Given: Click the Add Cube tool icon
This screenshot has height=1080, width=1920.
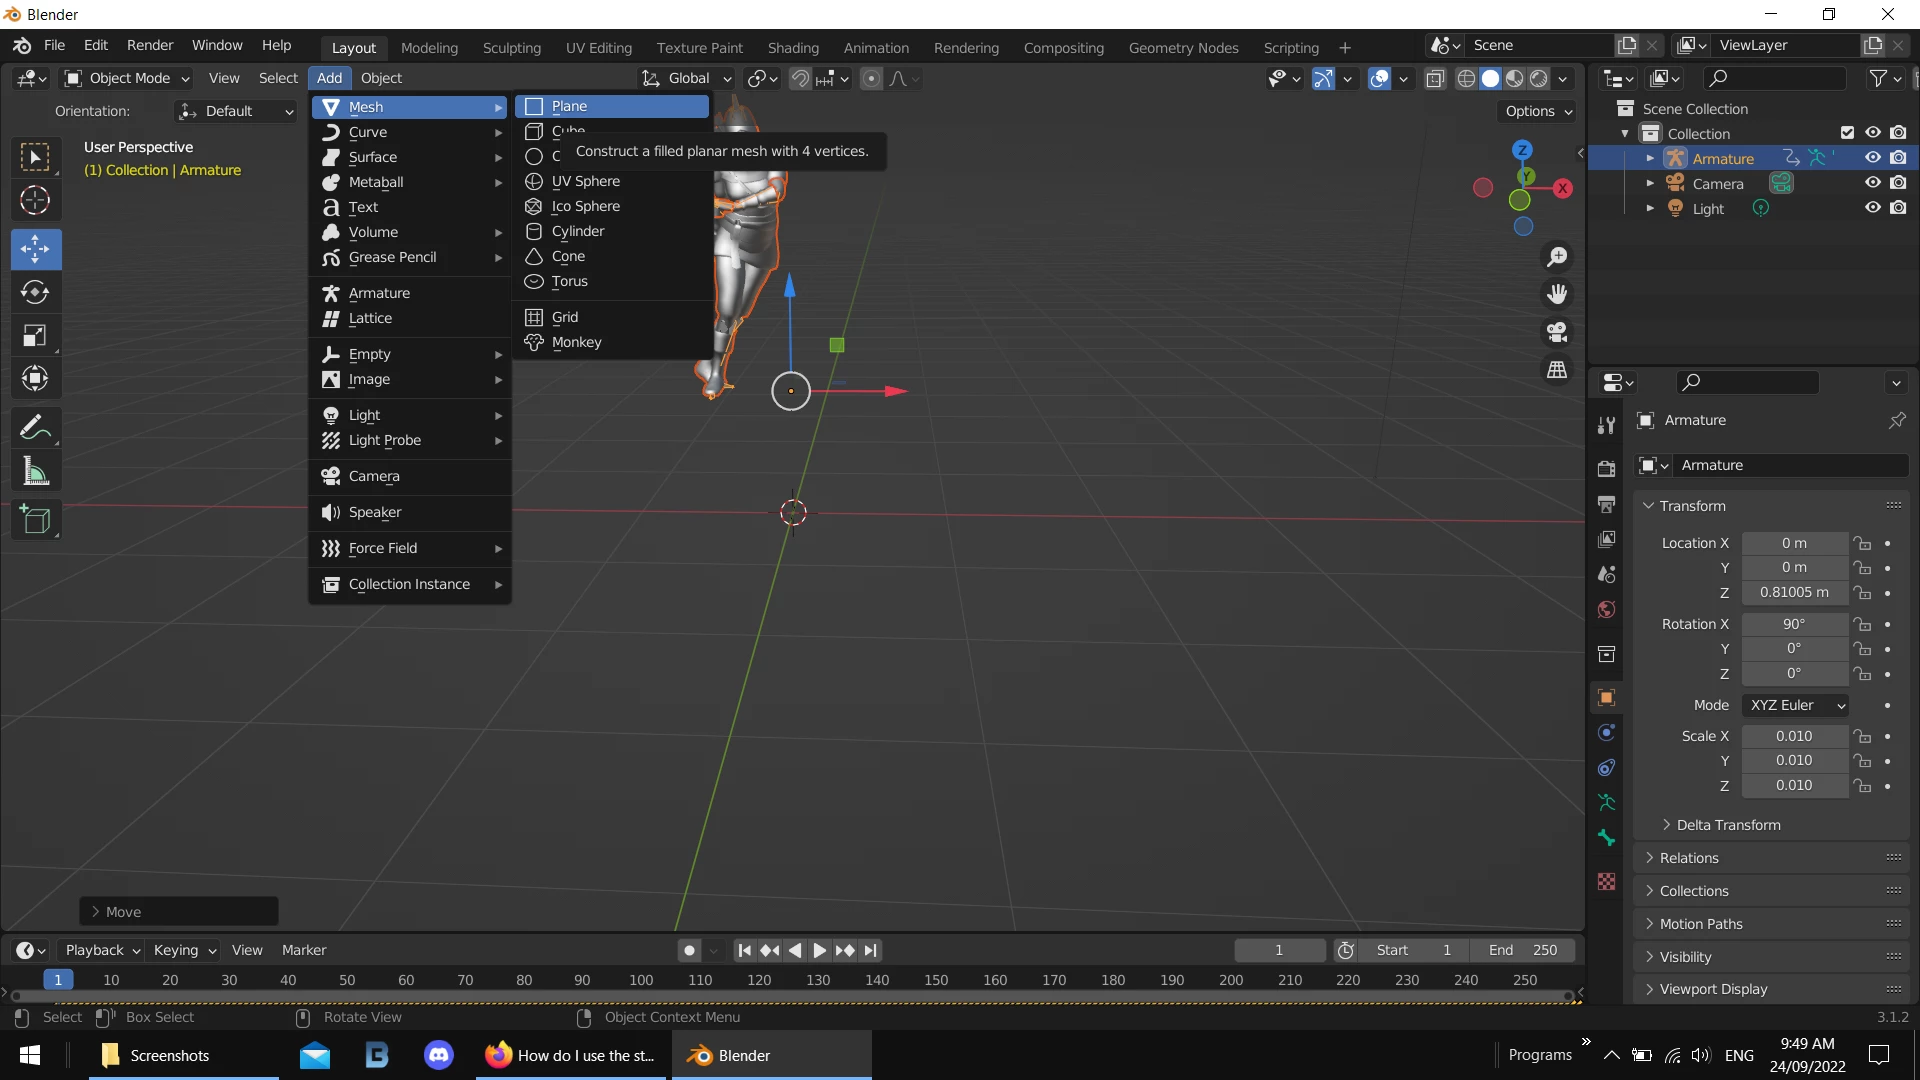Looking at the screenshot, I should pos(35,520).
